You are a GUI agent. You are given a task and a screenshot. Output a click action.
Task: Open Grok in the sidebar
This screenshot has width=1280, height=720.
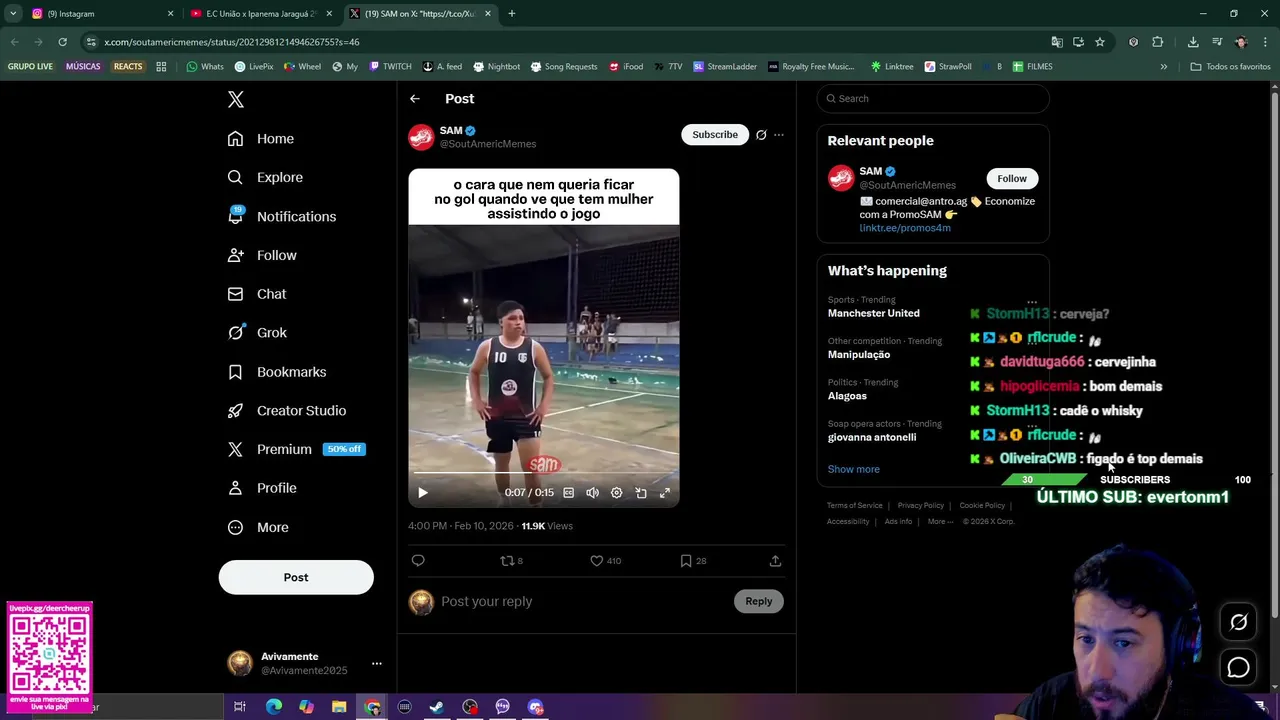pyautogui.click(x=257, y=333)
